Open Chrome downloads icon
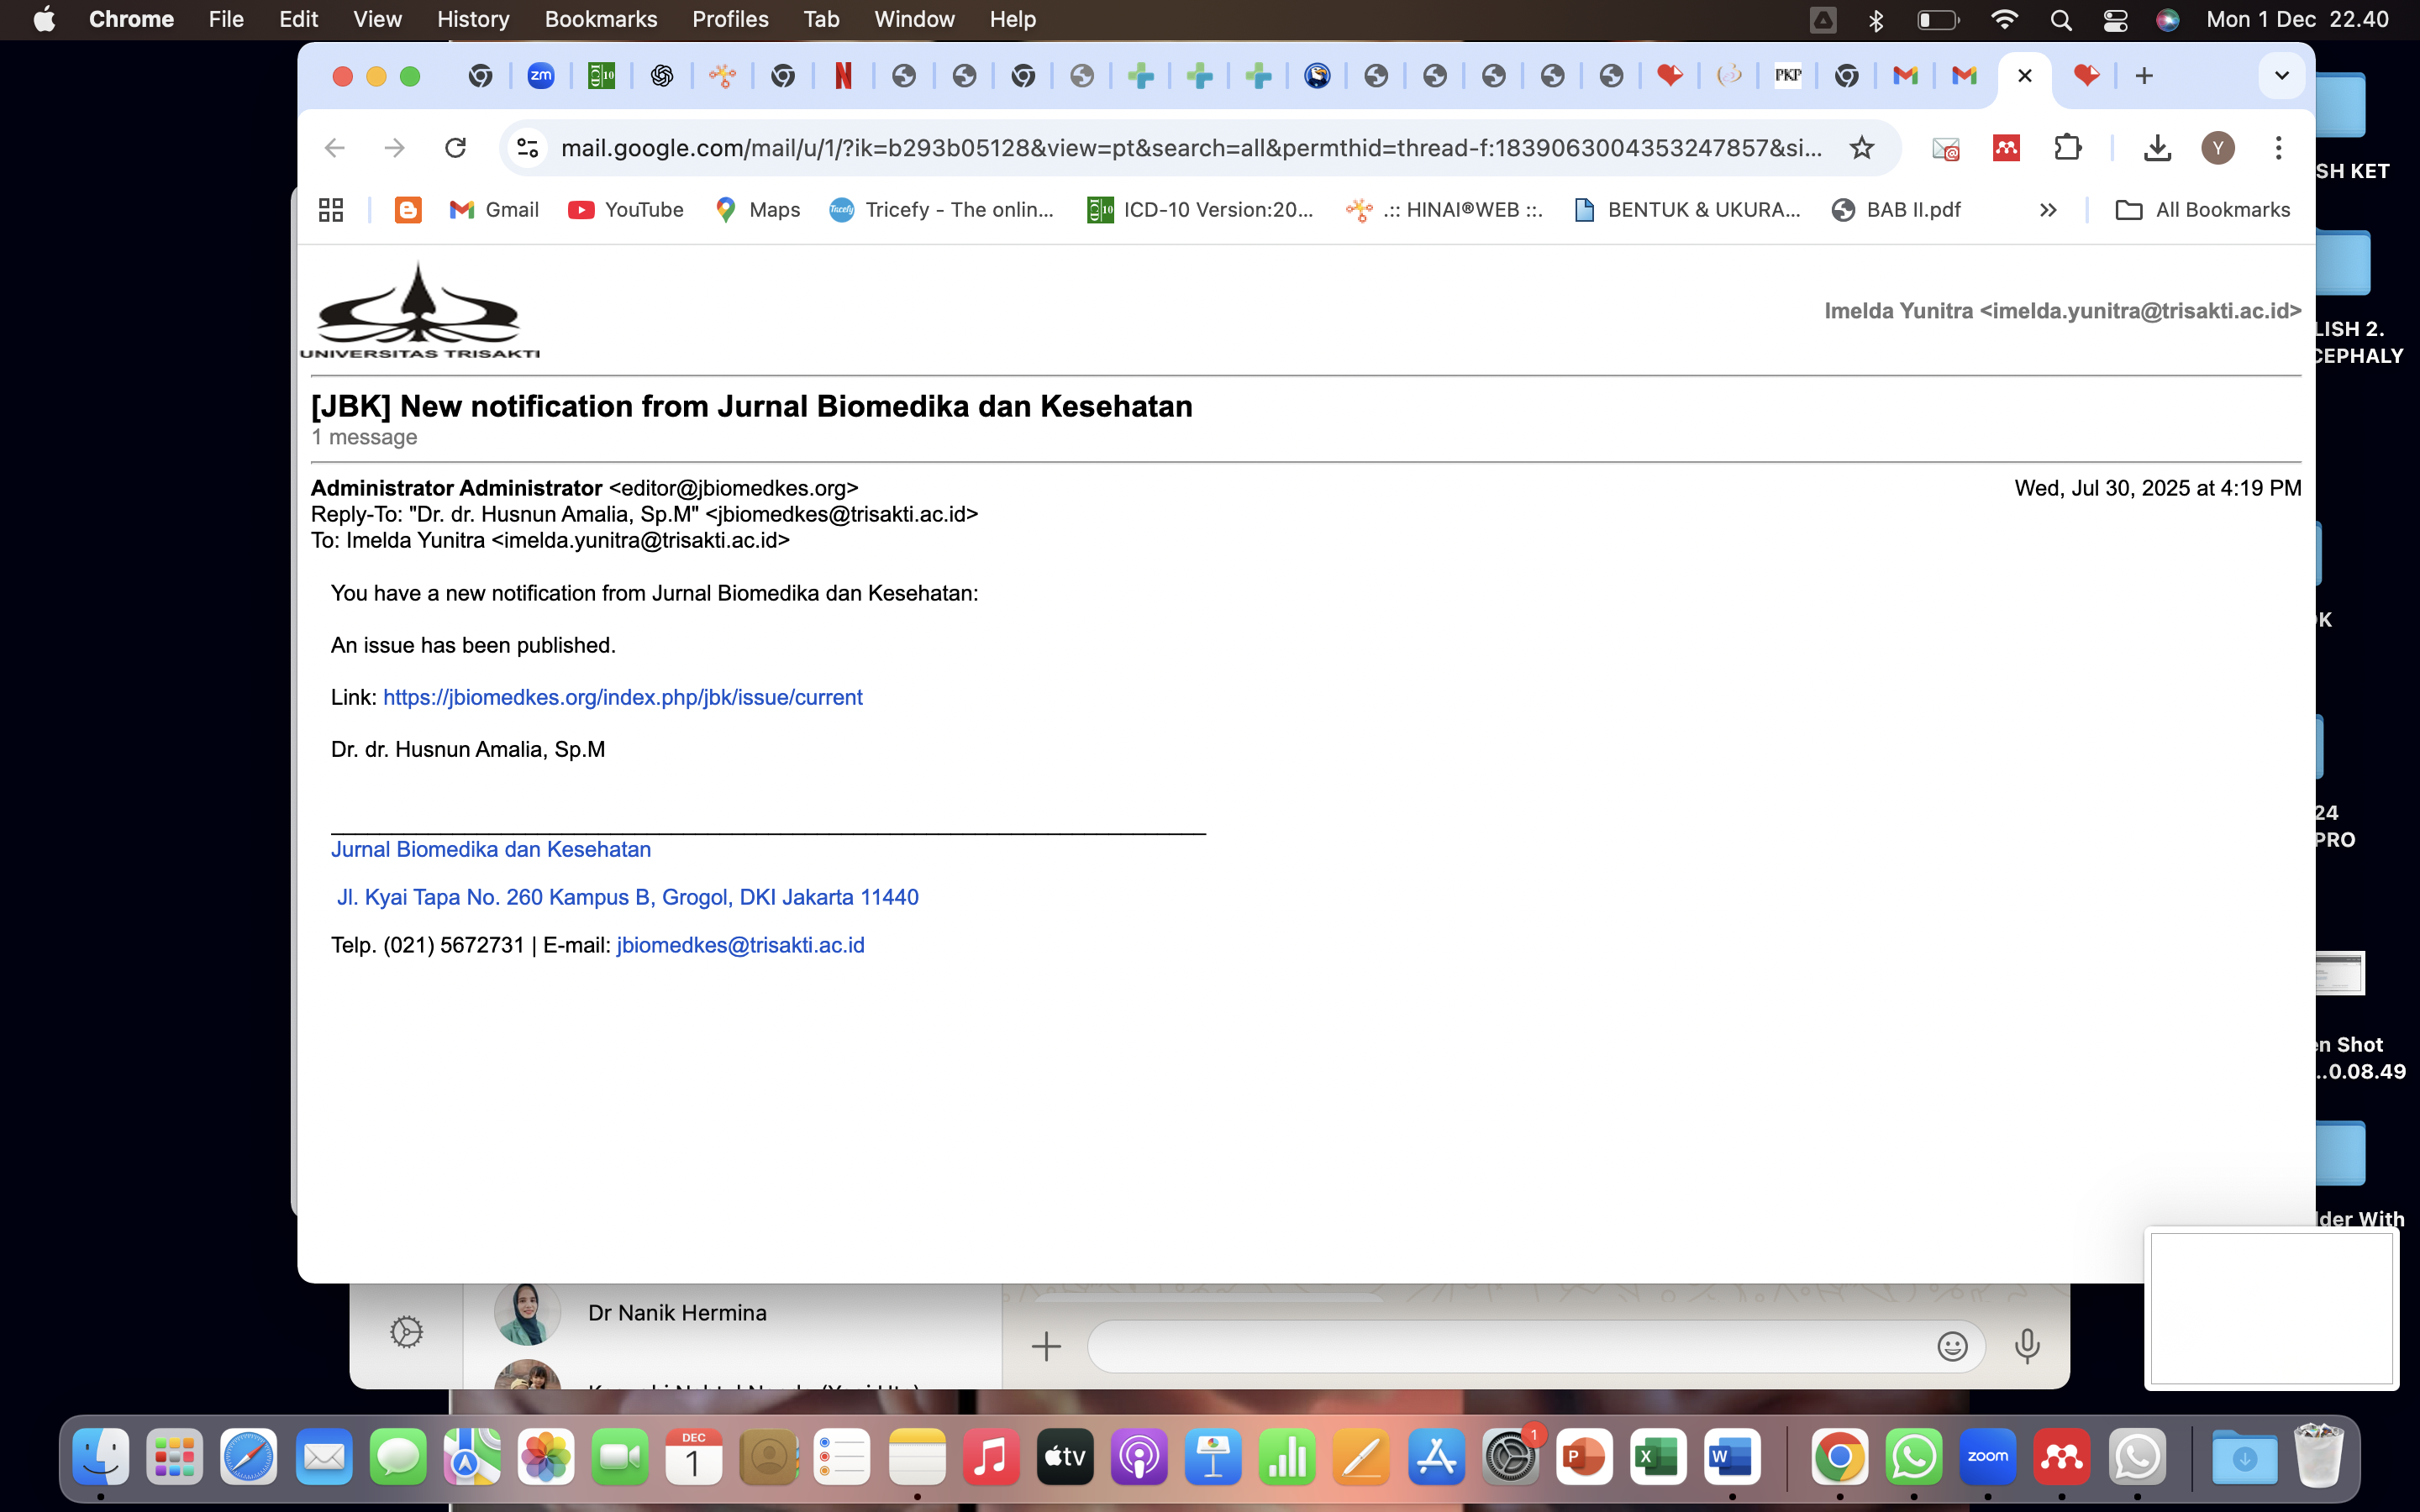The width and height of the screenshot is (2420, 1512). point(2157,148)
